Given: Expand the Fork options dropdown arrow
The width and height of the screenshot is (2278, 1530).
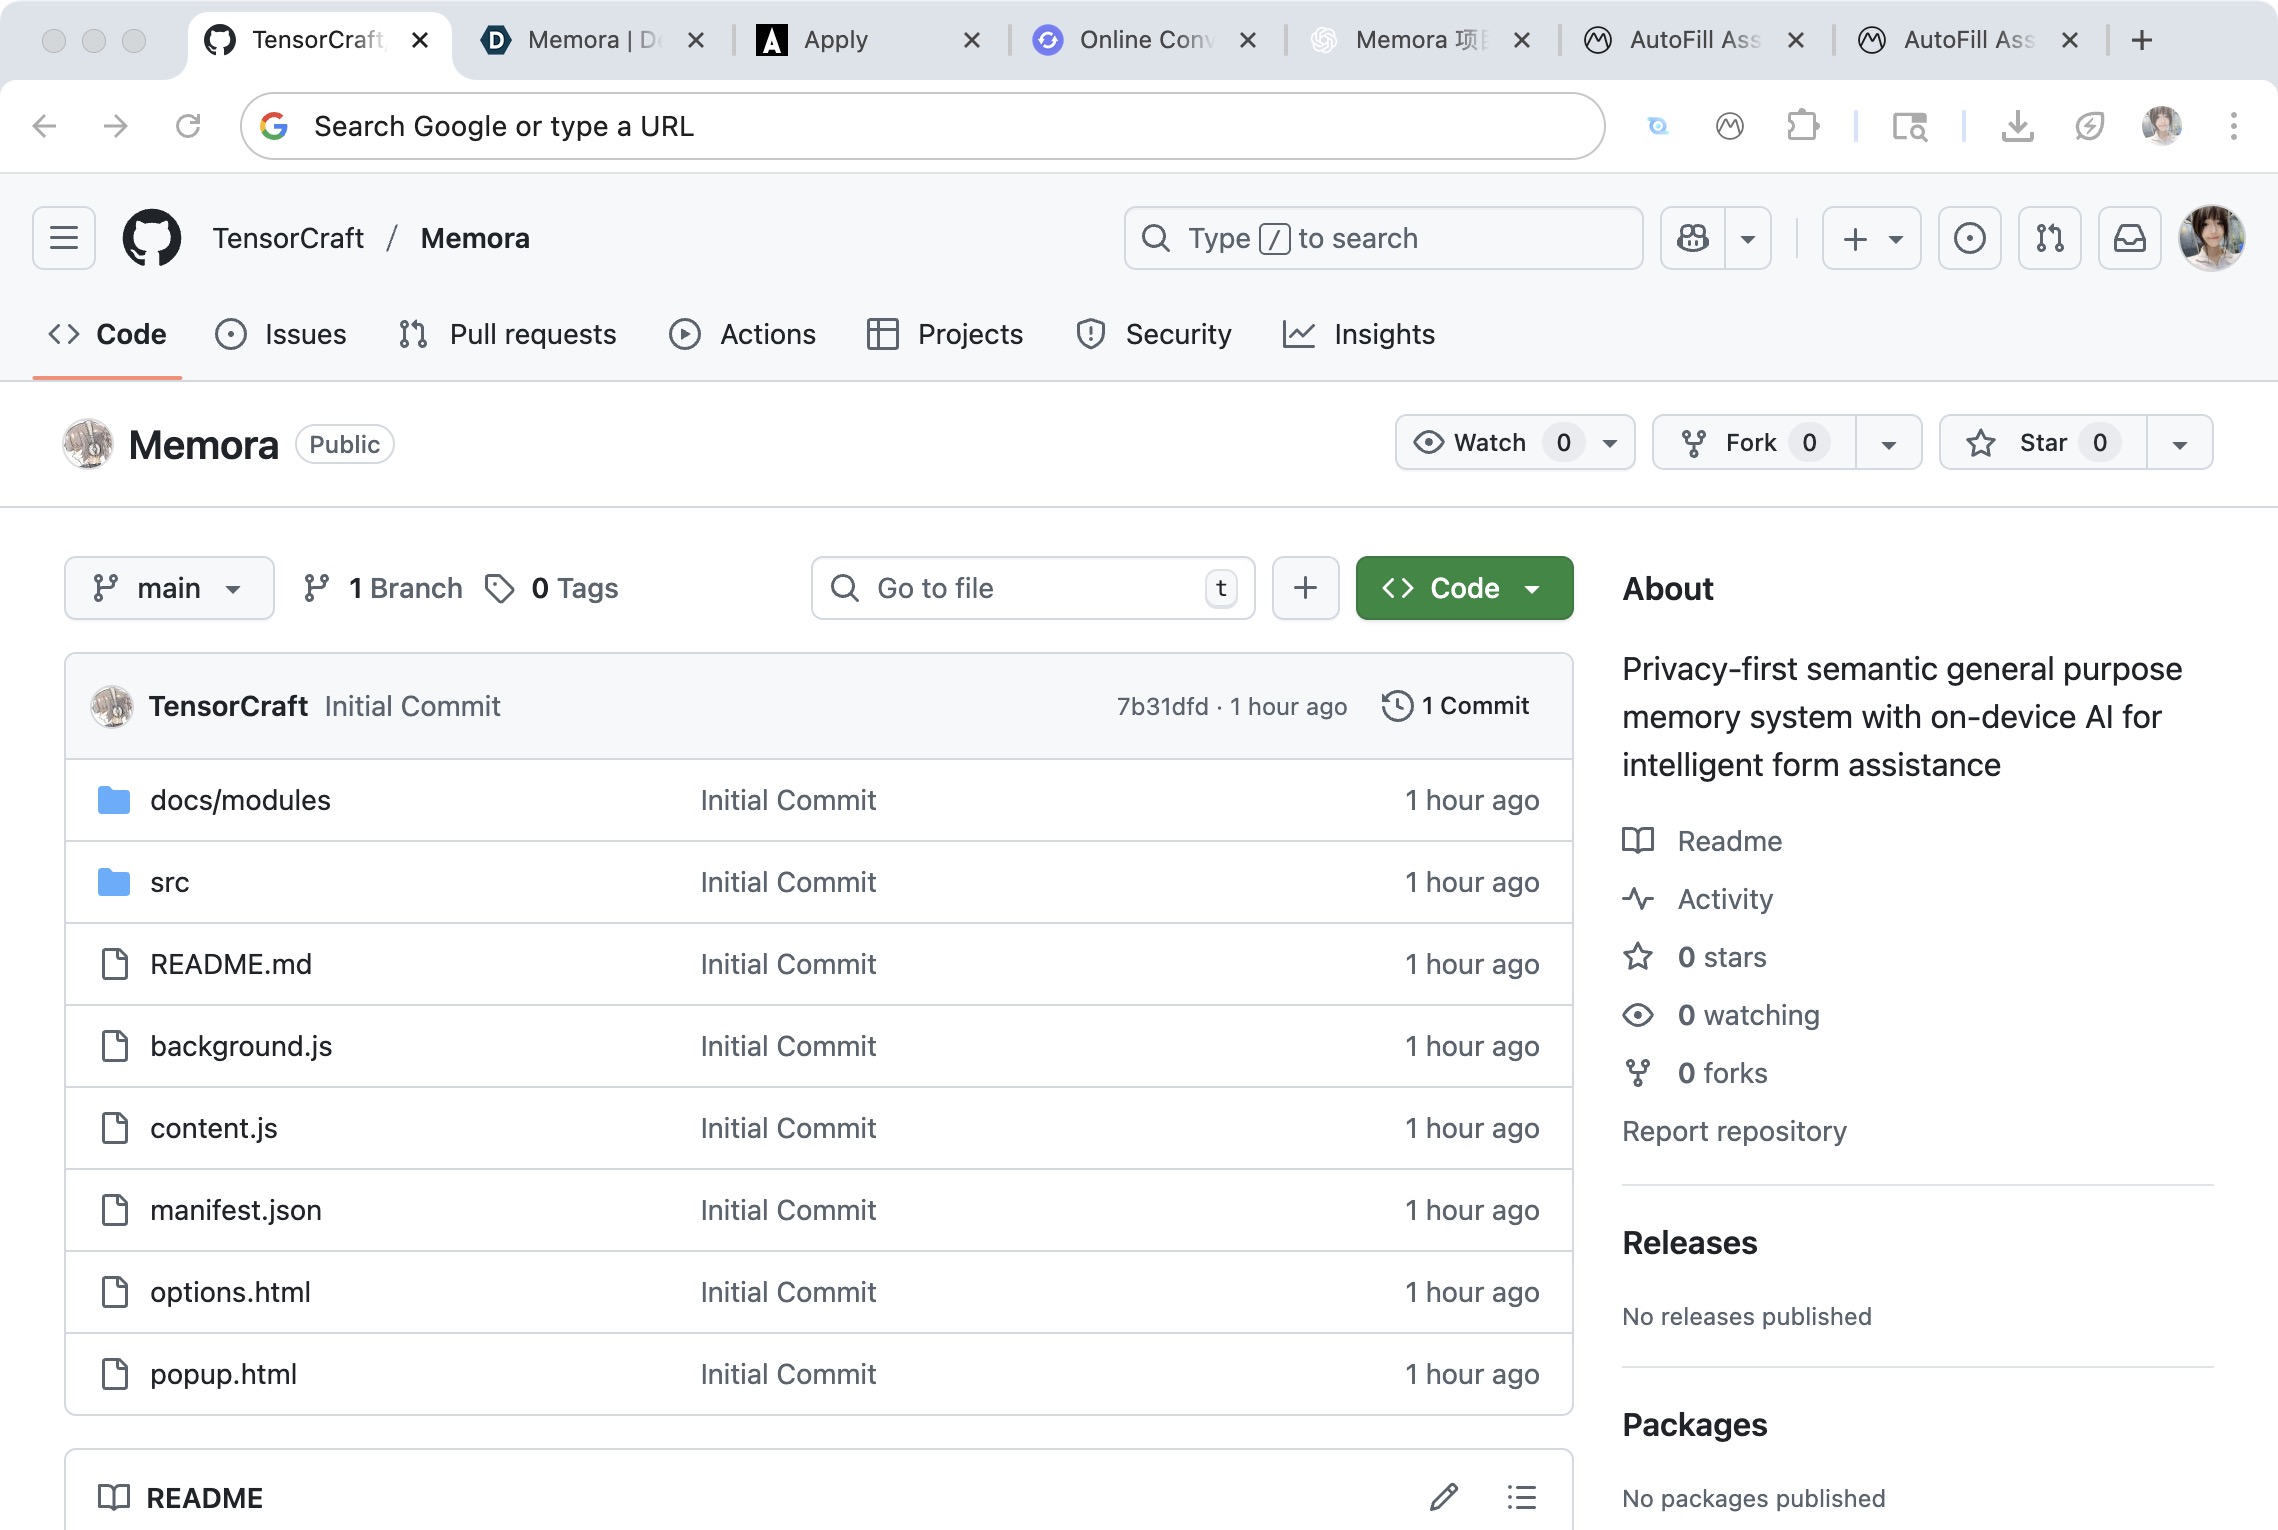Looking at the screenshot, I should point(1888,443).
